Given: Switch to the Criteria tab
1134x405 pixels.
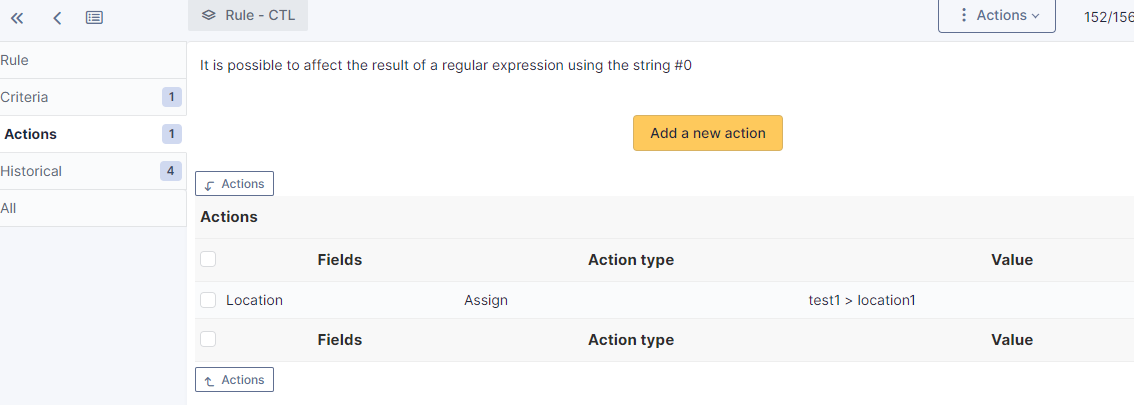Looking at the screenshot, I should pyautogui.click(x=24, y=97).
